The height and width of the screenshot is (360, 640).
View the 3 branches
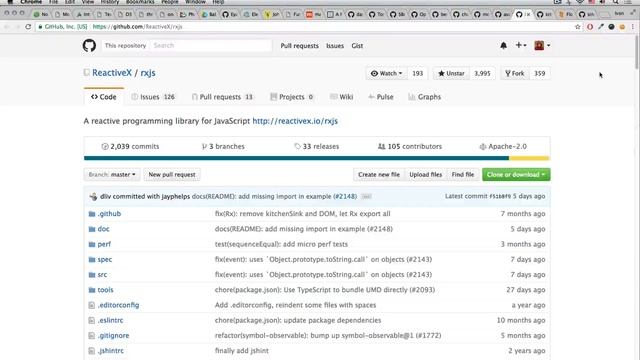pos(223,146)
